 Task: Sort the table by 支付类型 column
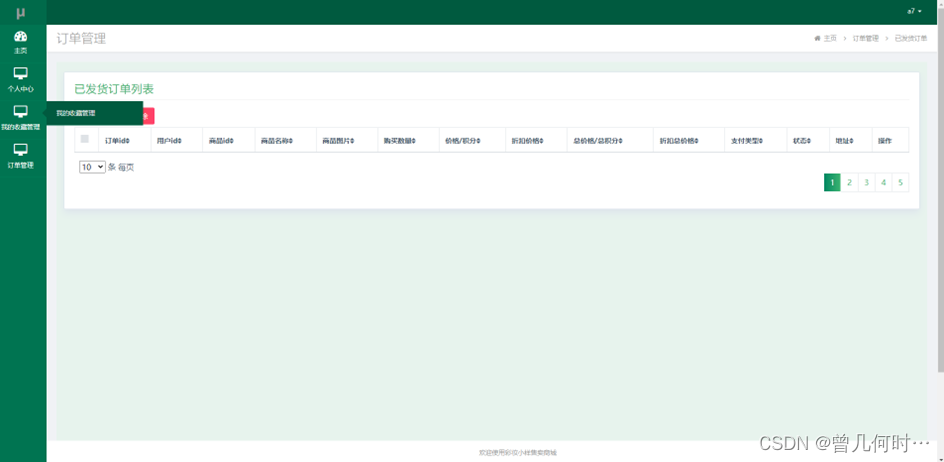coord(756,140)
